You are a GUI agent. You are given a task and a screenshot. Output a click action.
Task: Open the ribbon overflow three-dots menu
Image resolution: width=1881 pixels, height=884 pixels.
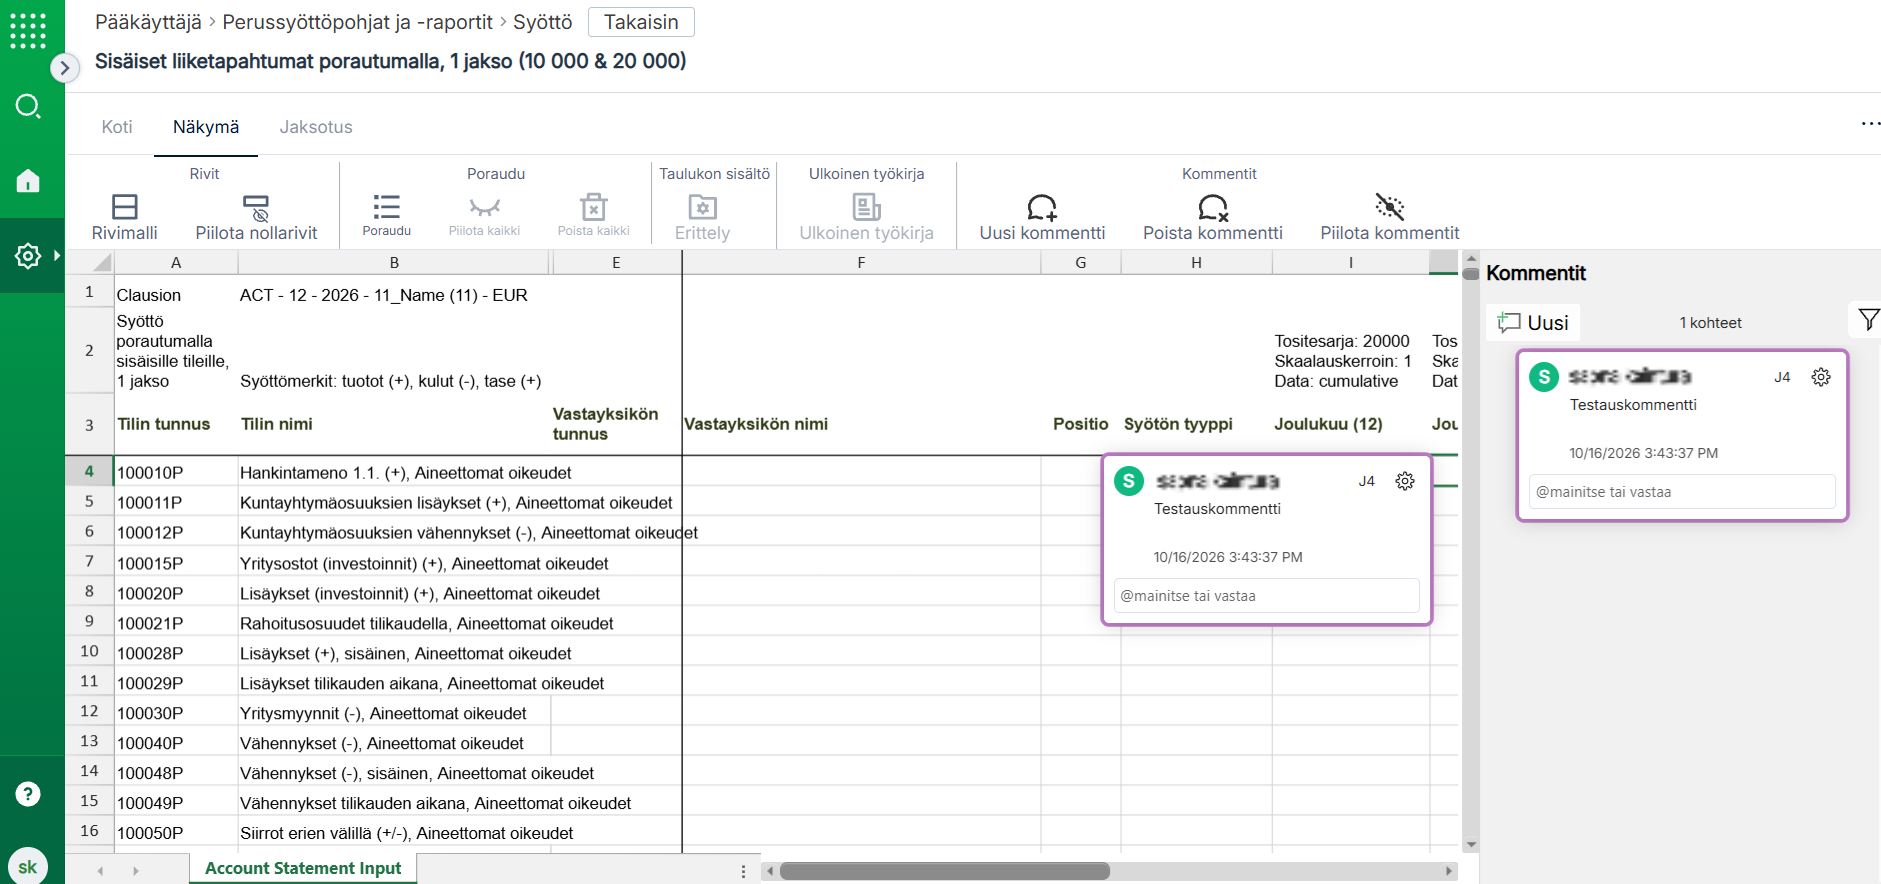coord(1870,123)
